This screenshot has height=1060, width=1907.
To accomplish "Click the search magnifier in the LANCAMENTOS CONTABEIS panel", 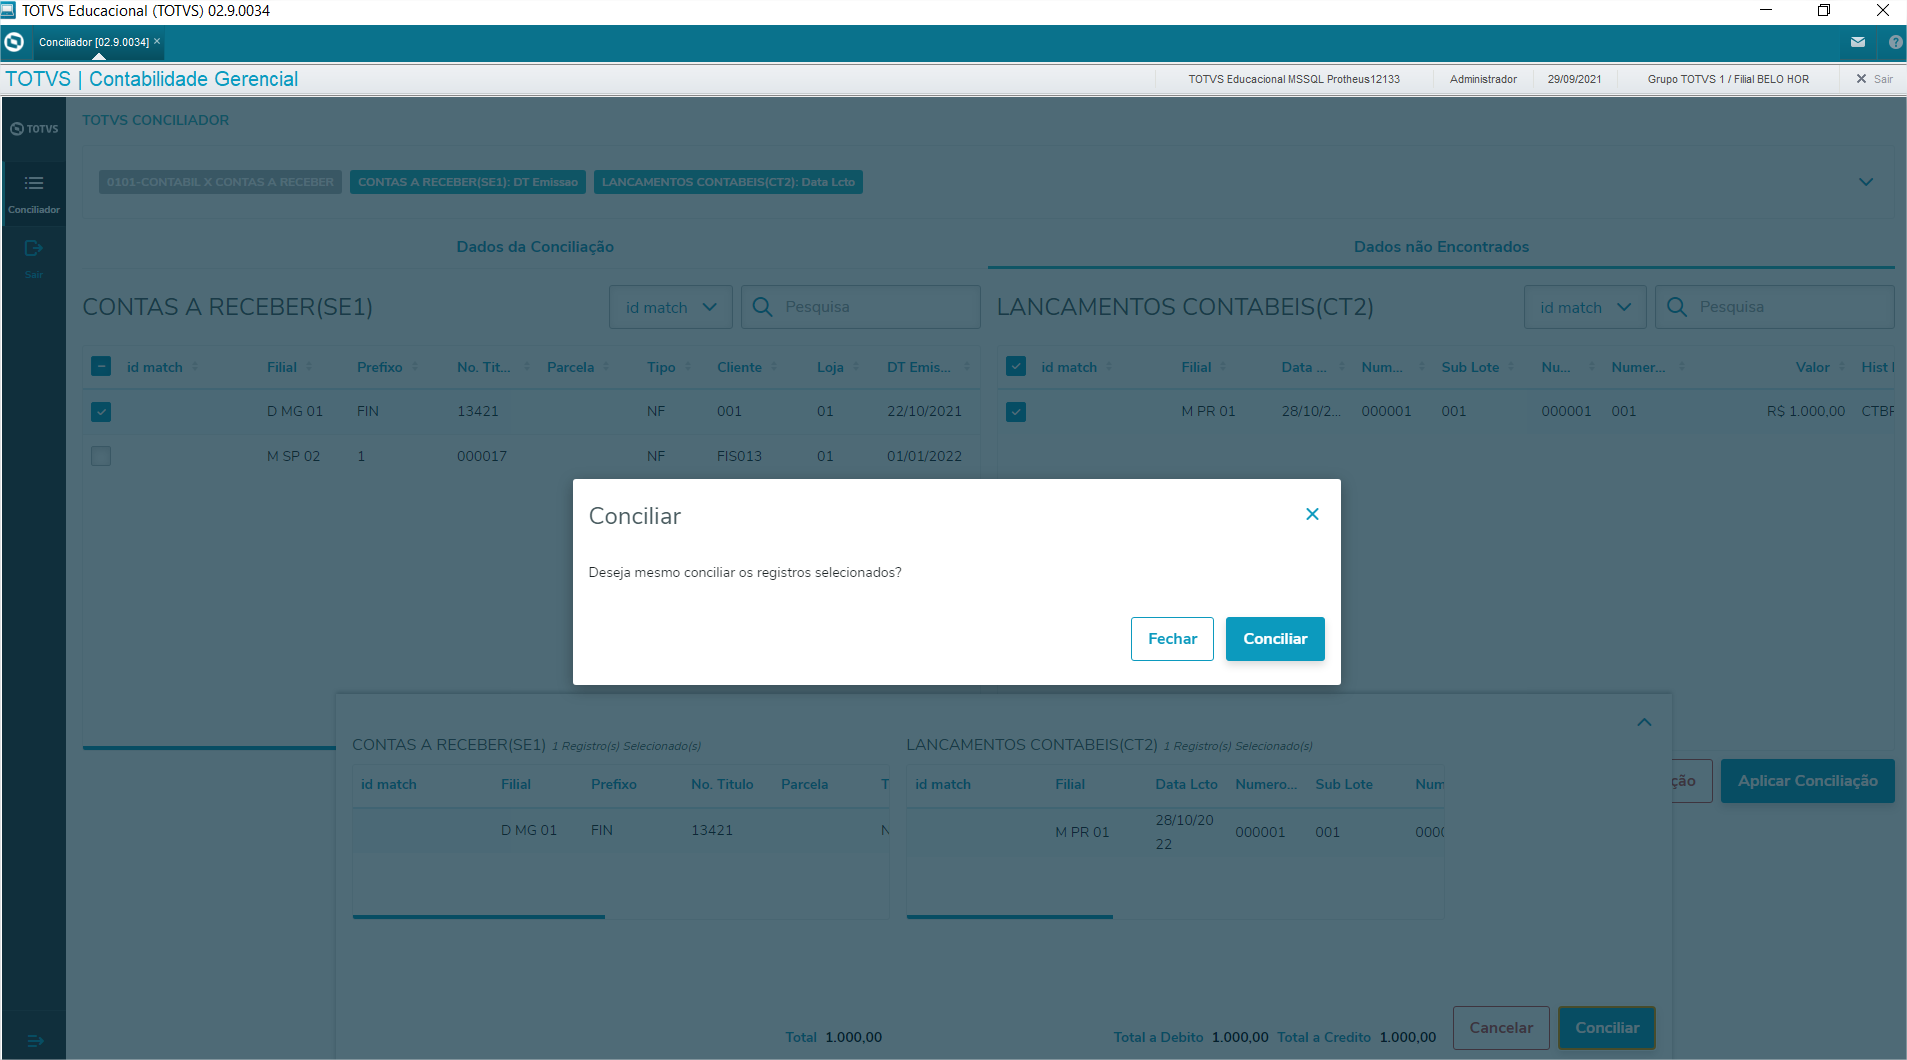I will 1677,307.
